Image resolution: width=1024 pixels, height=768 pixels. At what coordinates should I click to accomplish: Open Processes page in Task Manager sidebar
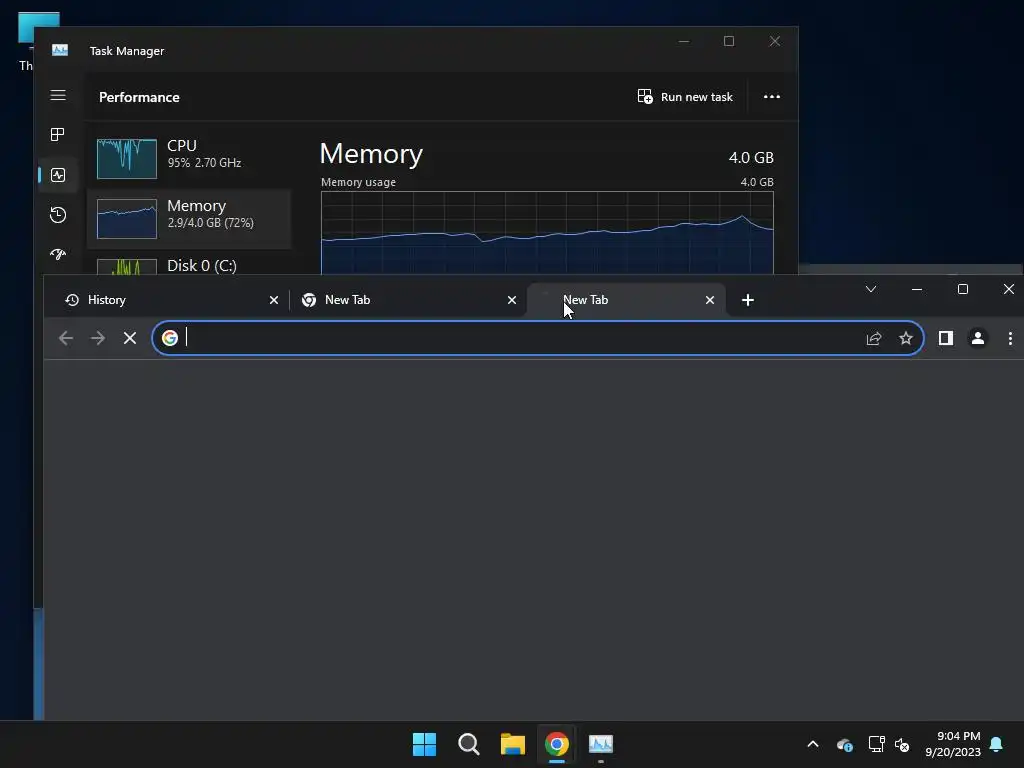tap(57, 135)
